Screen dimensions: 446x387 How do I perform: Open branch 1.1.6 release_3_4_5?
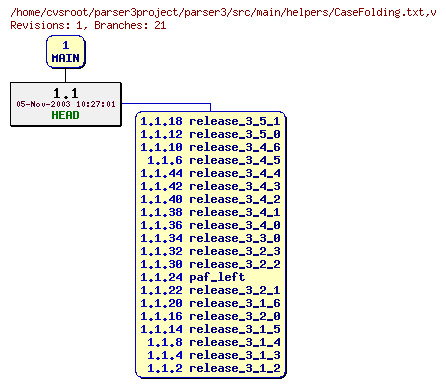point(214,160)
